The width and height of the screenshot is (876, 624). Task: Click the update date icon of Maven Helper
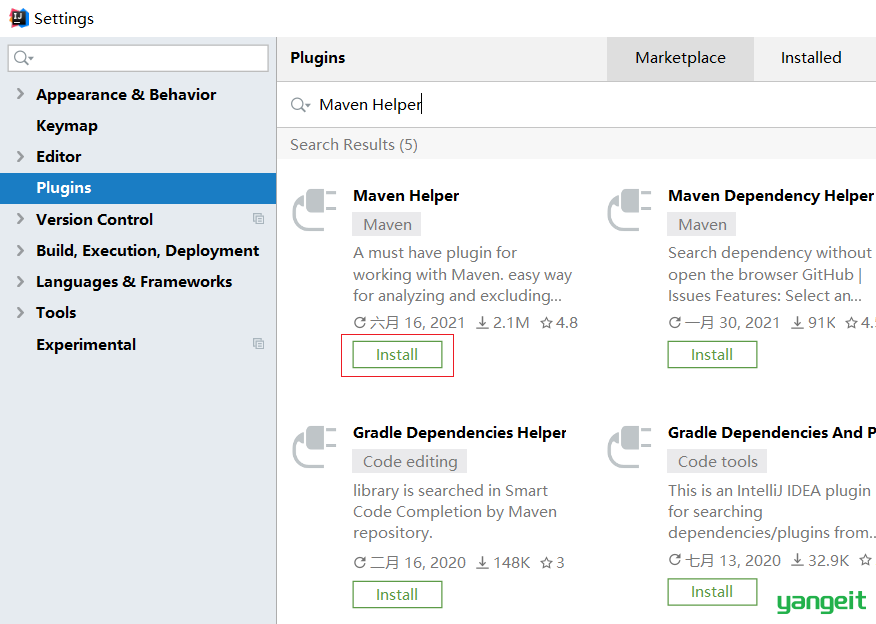(x=360, y=322)
